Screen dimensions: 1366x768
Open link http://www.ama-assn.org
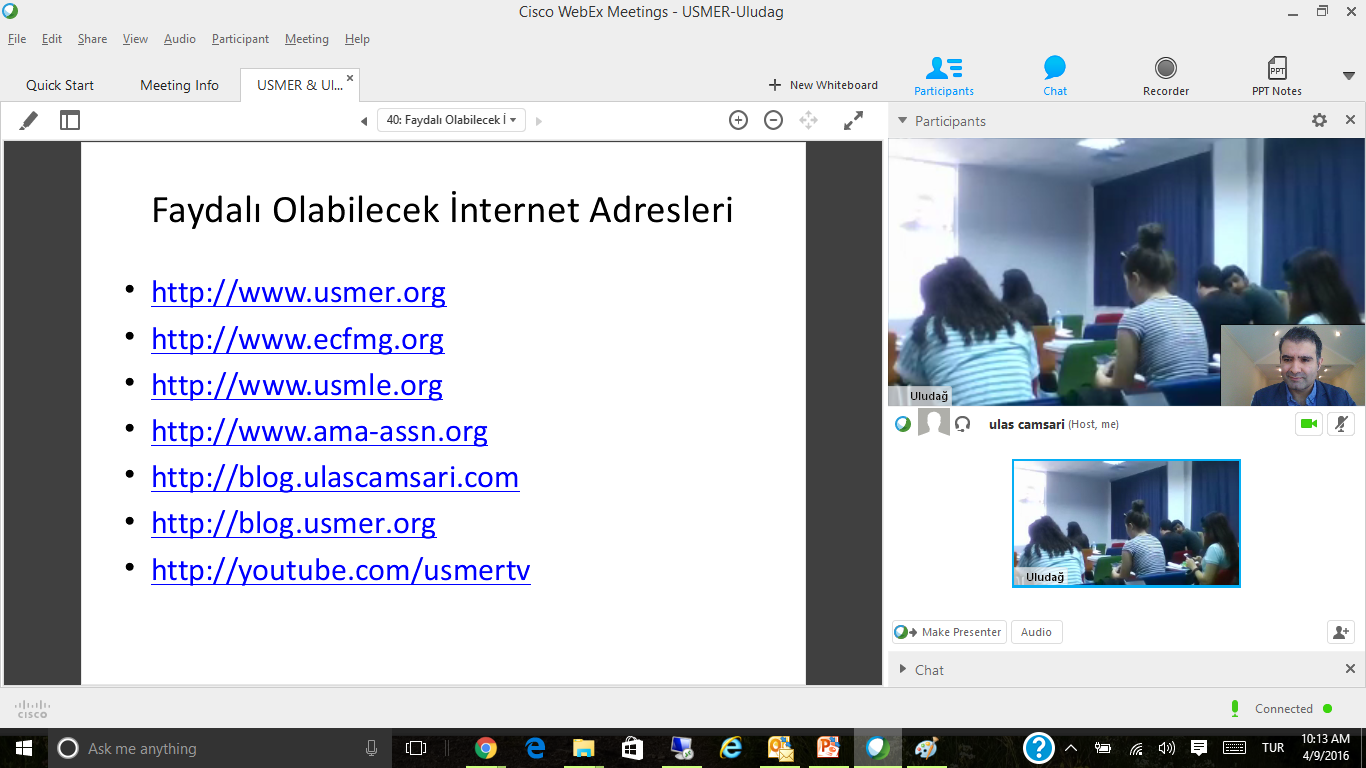pyautogui.click(x=319, y=431)
